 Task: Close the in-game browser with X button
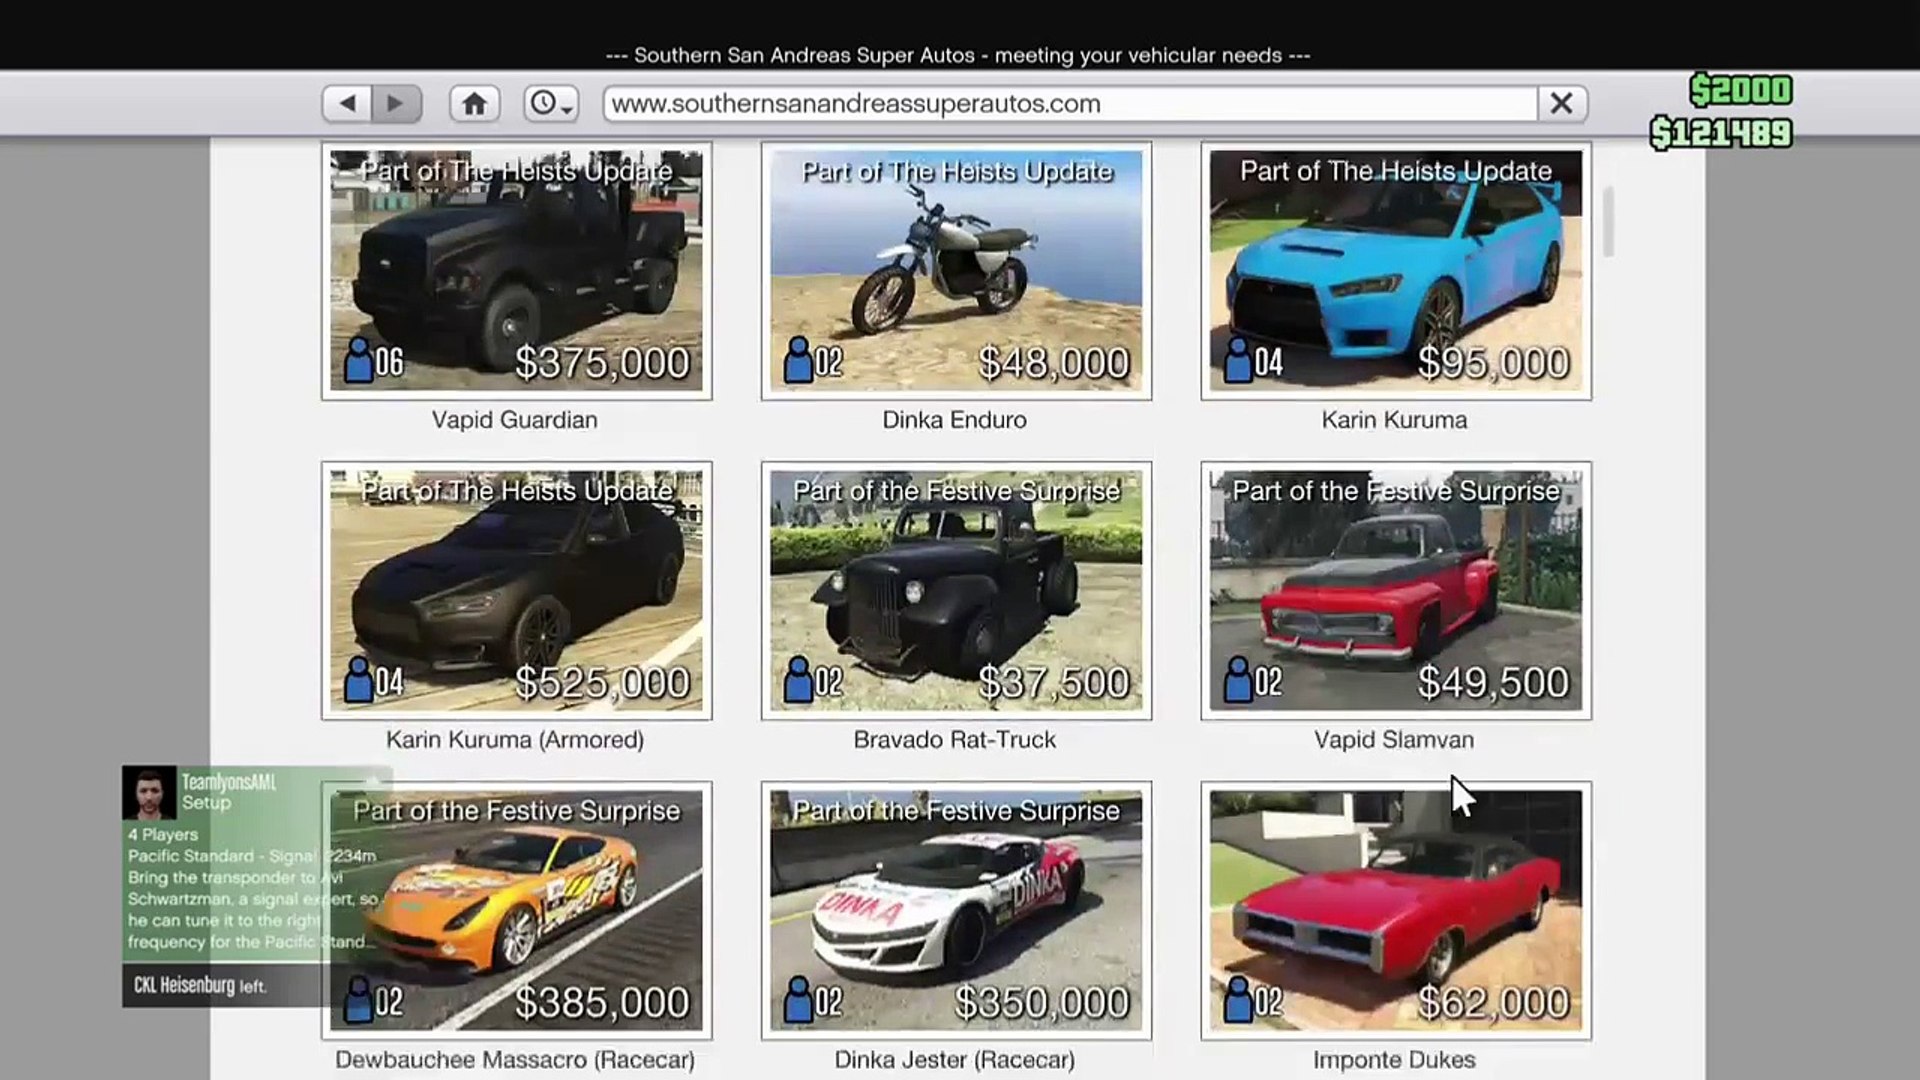click(x=1562, y=103)
